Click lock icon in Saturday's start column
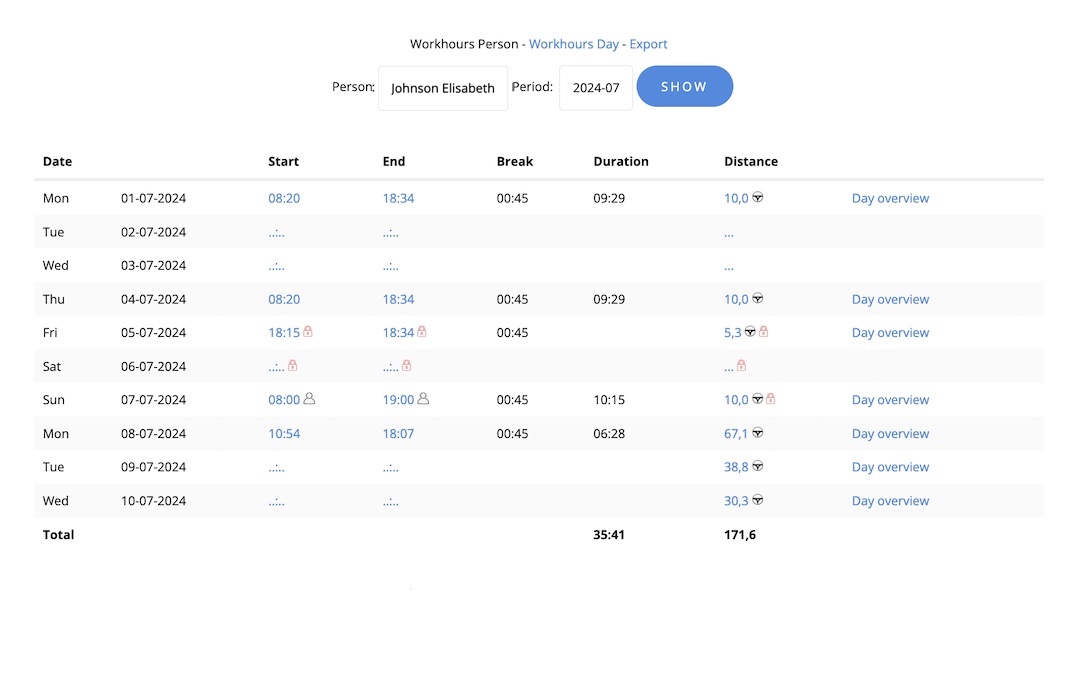 (293, 366)
